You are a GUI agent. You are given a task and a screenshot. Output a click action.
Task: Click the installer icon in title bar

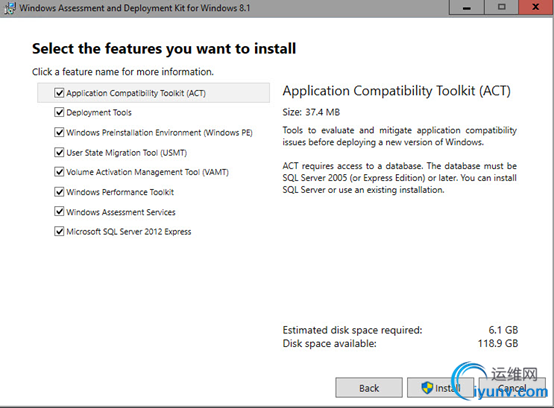point(10,8)
